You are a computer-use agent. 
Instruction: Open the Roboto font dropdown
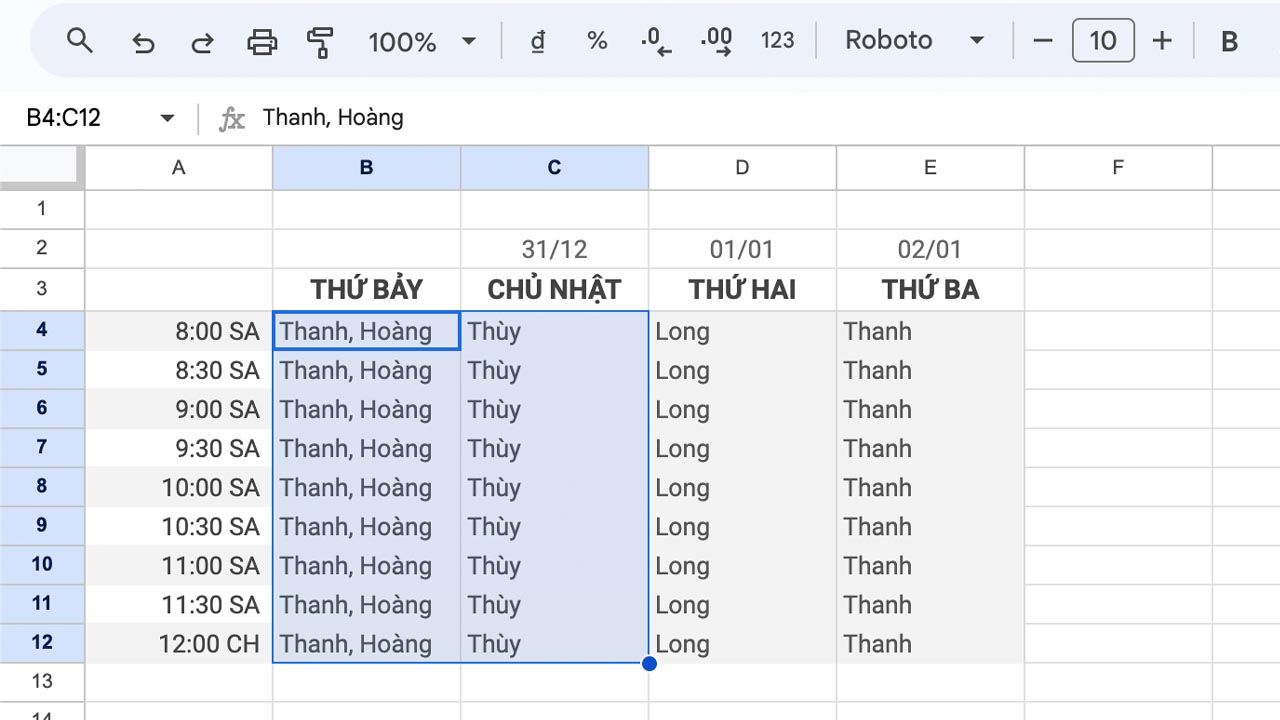click(x=913, y=41)
